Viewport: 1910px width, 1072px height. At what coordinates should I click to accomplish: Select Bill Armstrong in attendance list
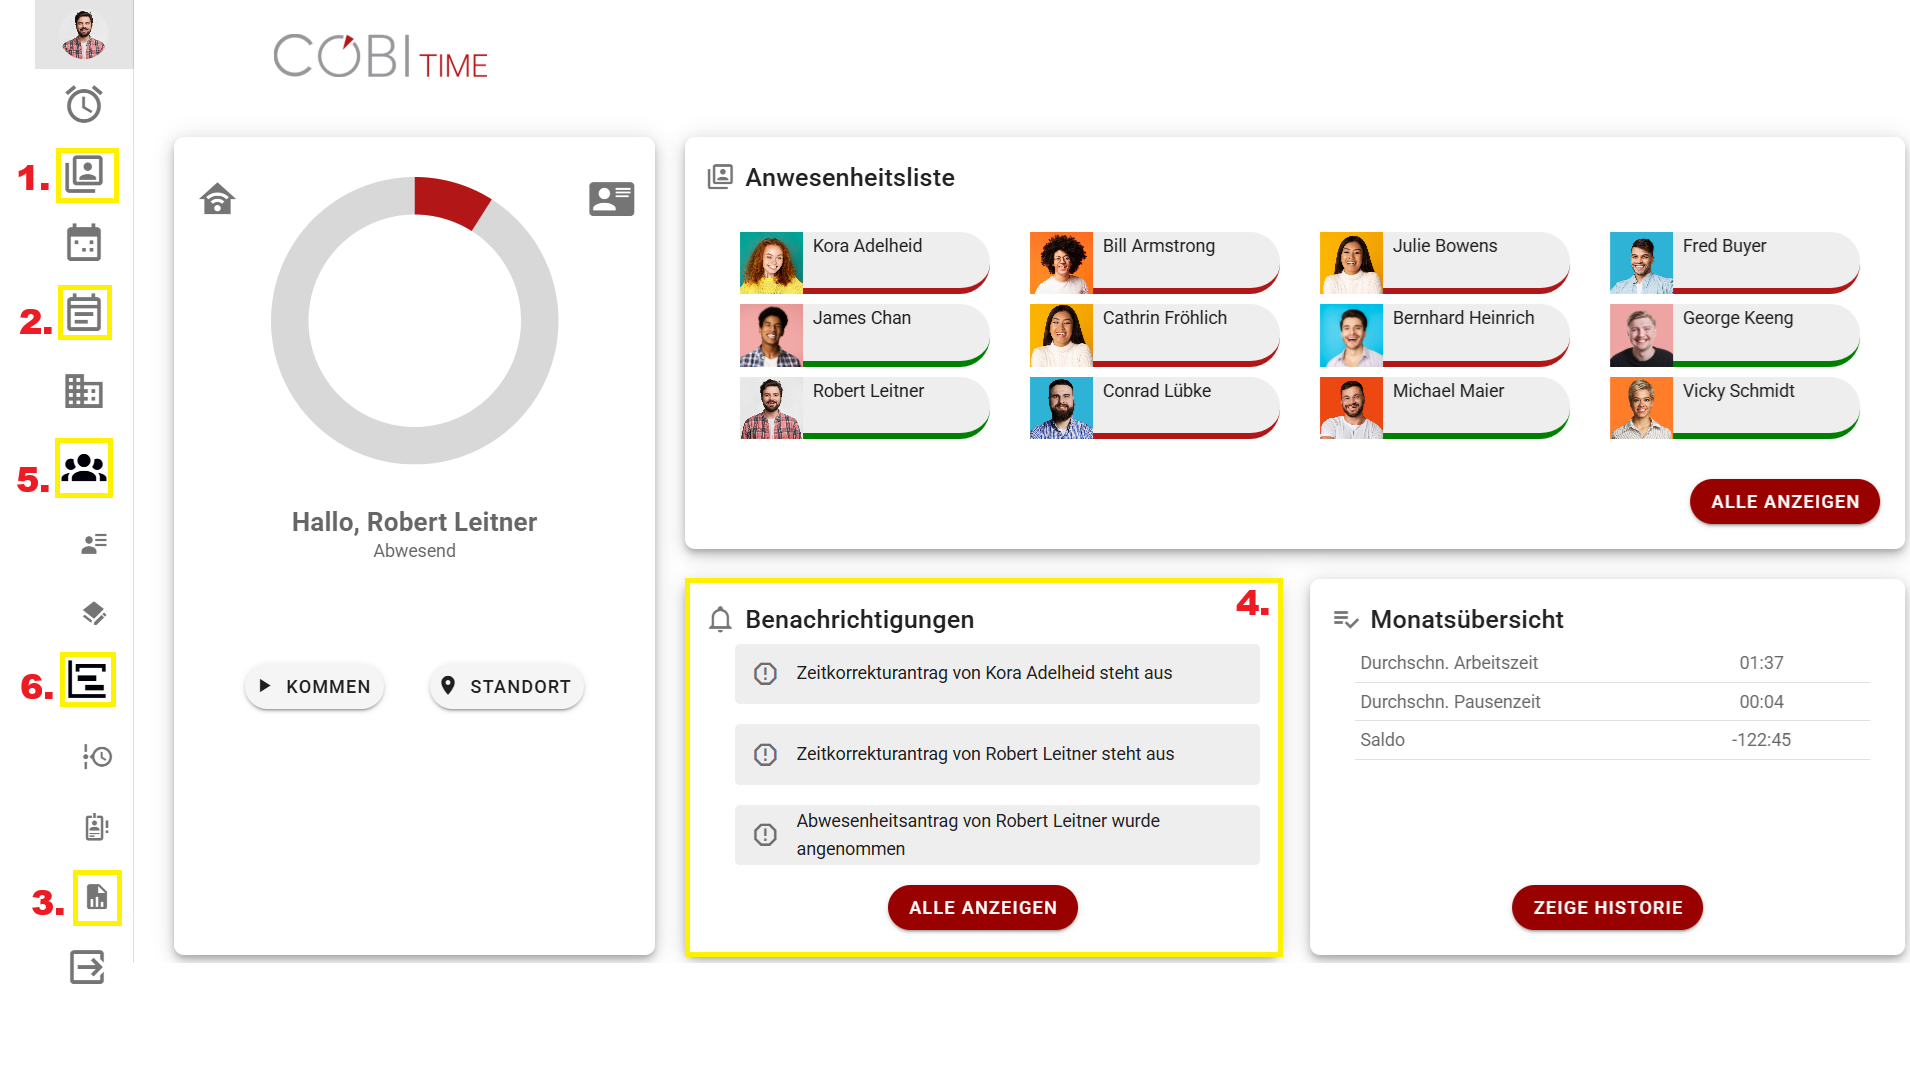point(1154,262)
